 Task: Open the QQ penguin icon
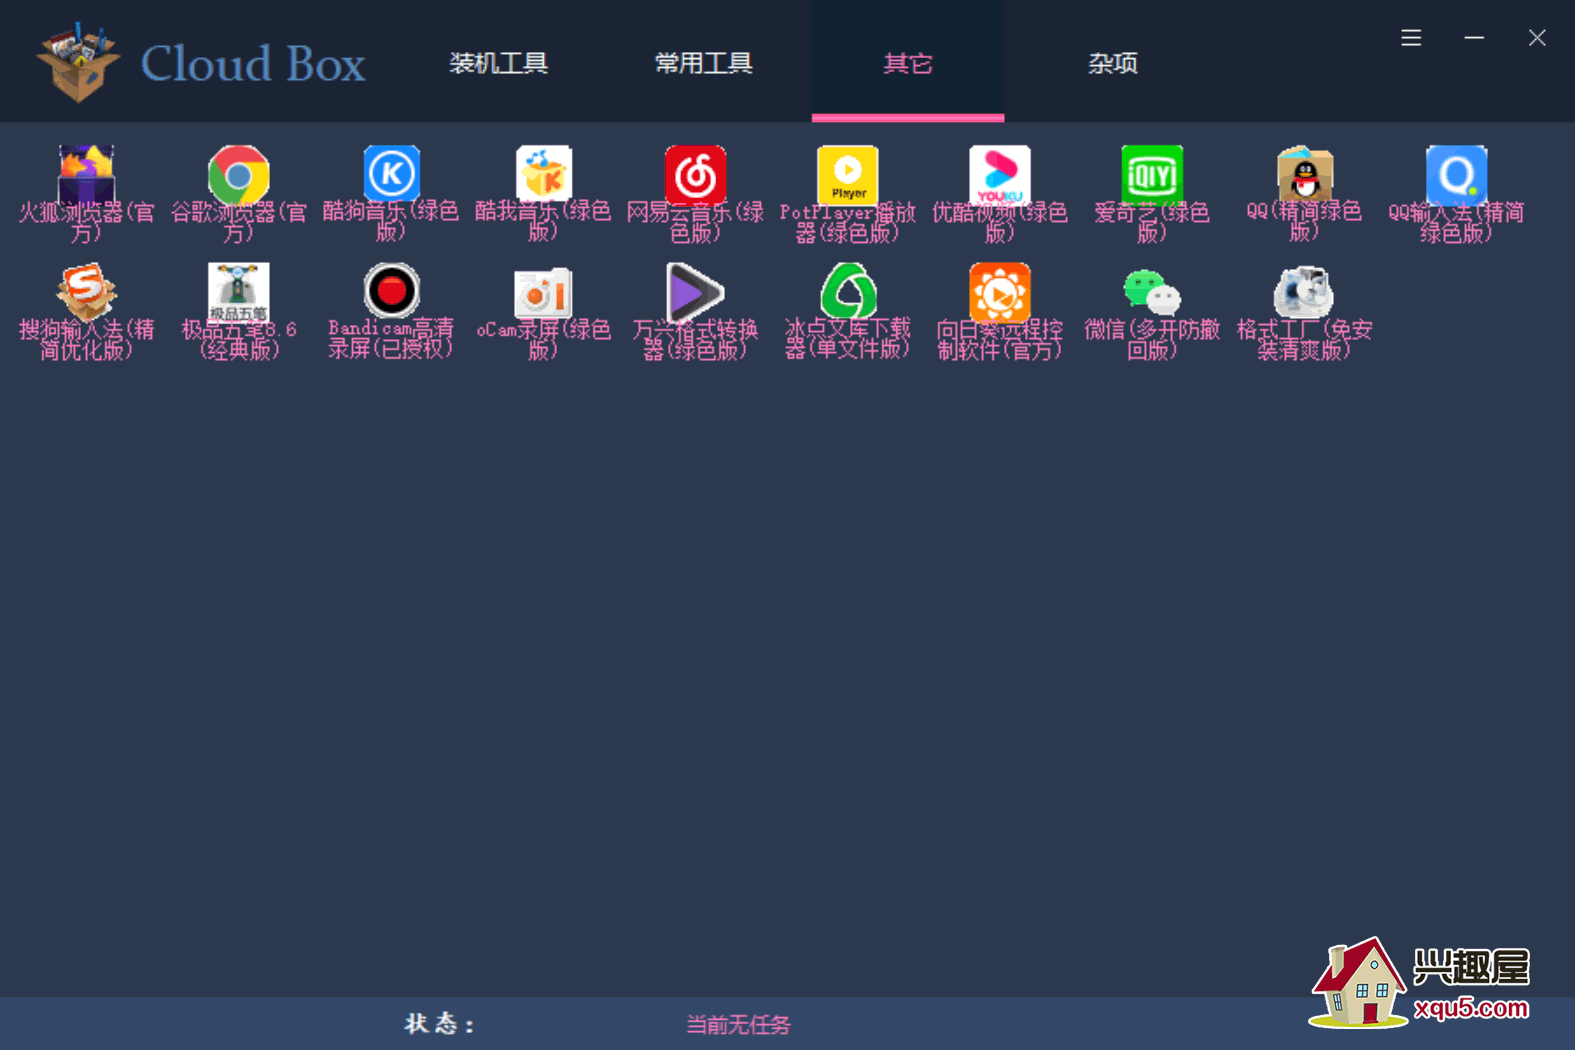coord(1304,175)
